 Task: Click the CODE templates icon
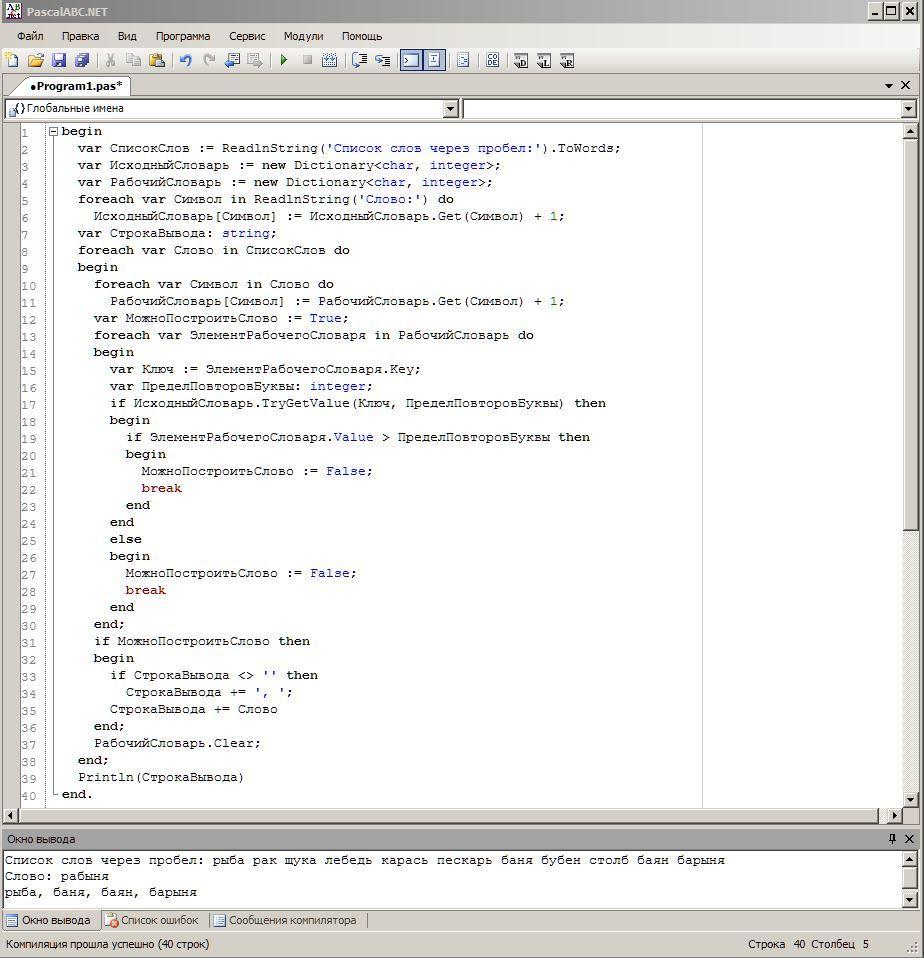pyautogui.click(x=493, y=60)
